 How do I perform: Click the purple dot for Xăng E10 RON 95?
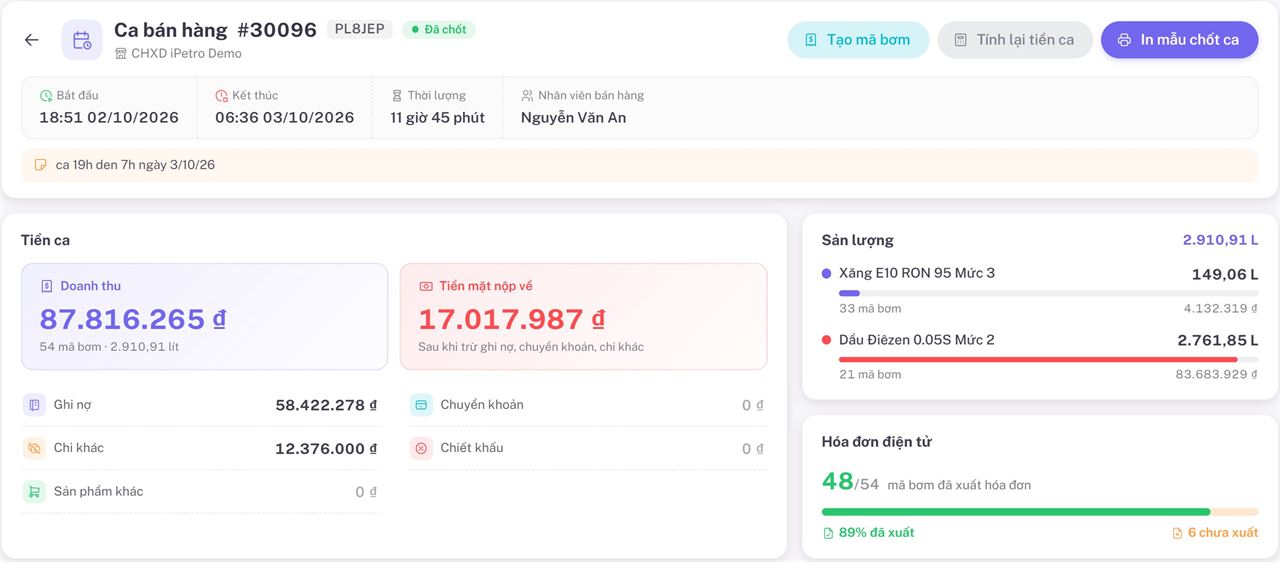[x=826, y=273]
